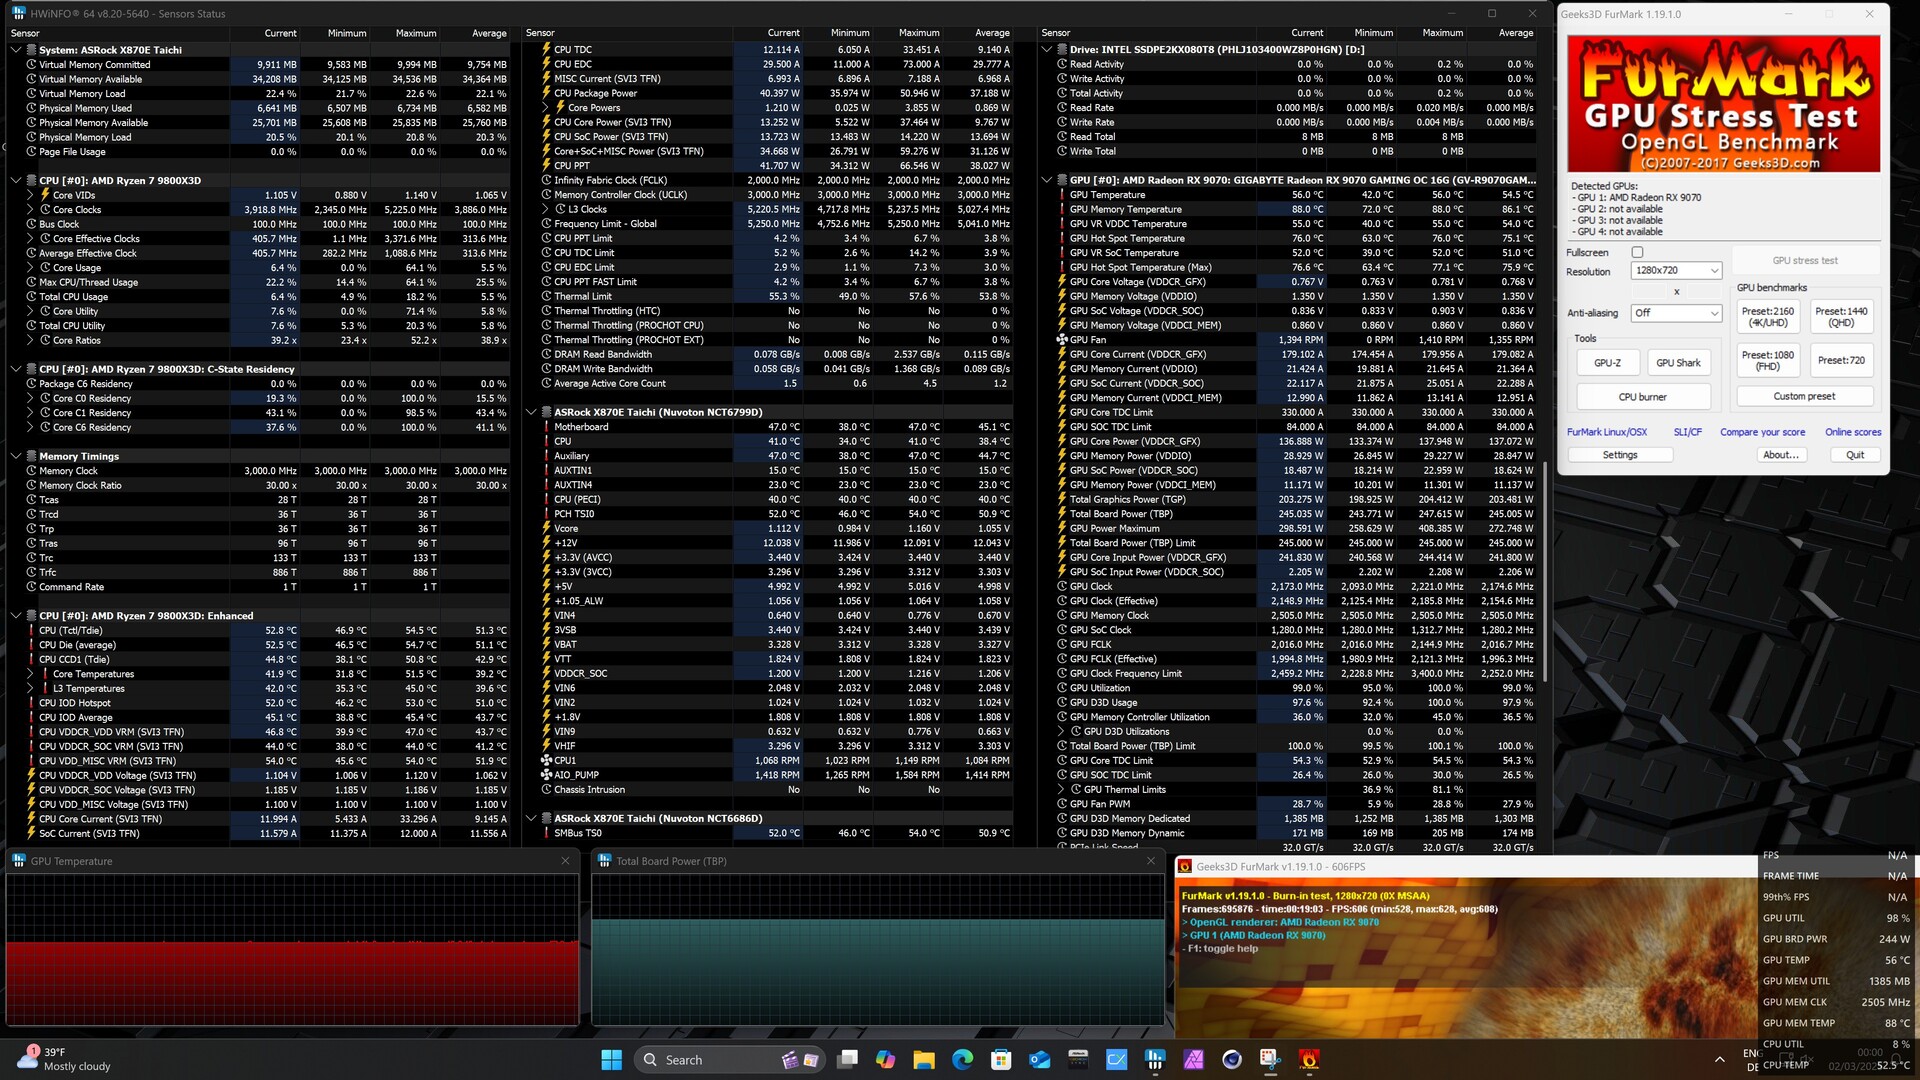
Task: Open Copilot from the taskbar
Action: [885, 1060]
